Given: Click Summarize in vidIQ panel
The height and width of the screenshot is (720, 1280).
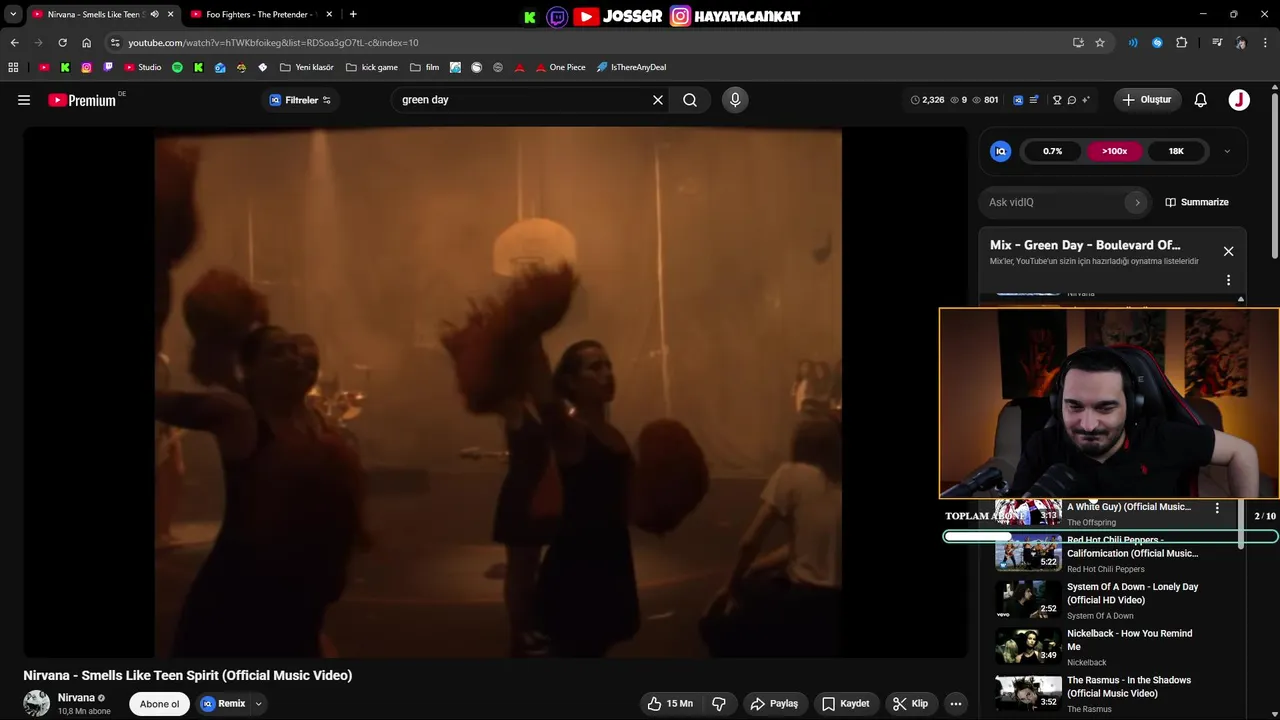Looking at the screenshot, I should (1197, 202).
